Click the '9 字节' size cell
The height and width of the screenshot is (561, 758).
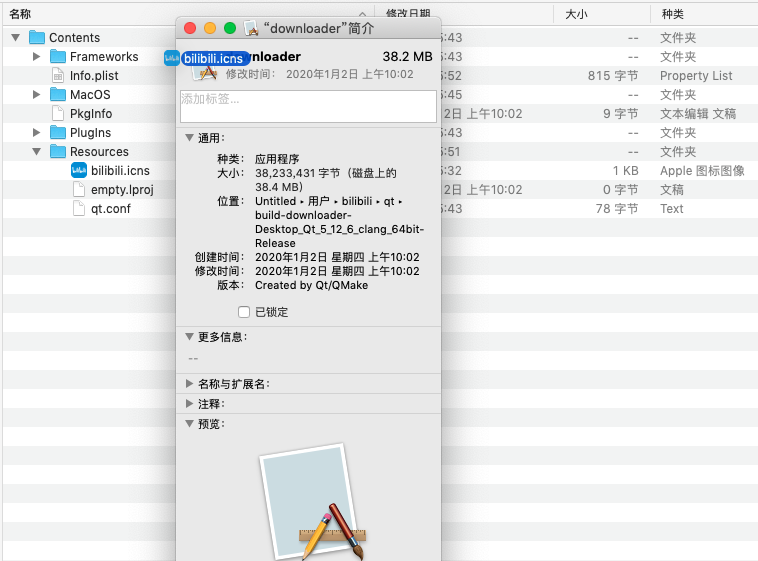click(x=621, y=114)
